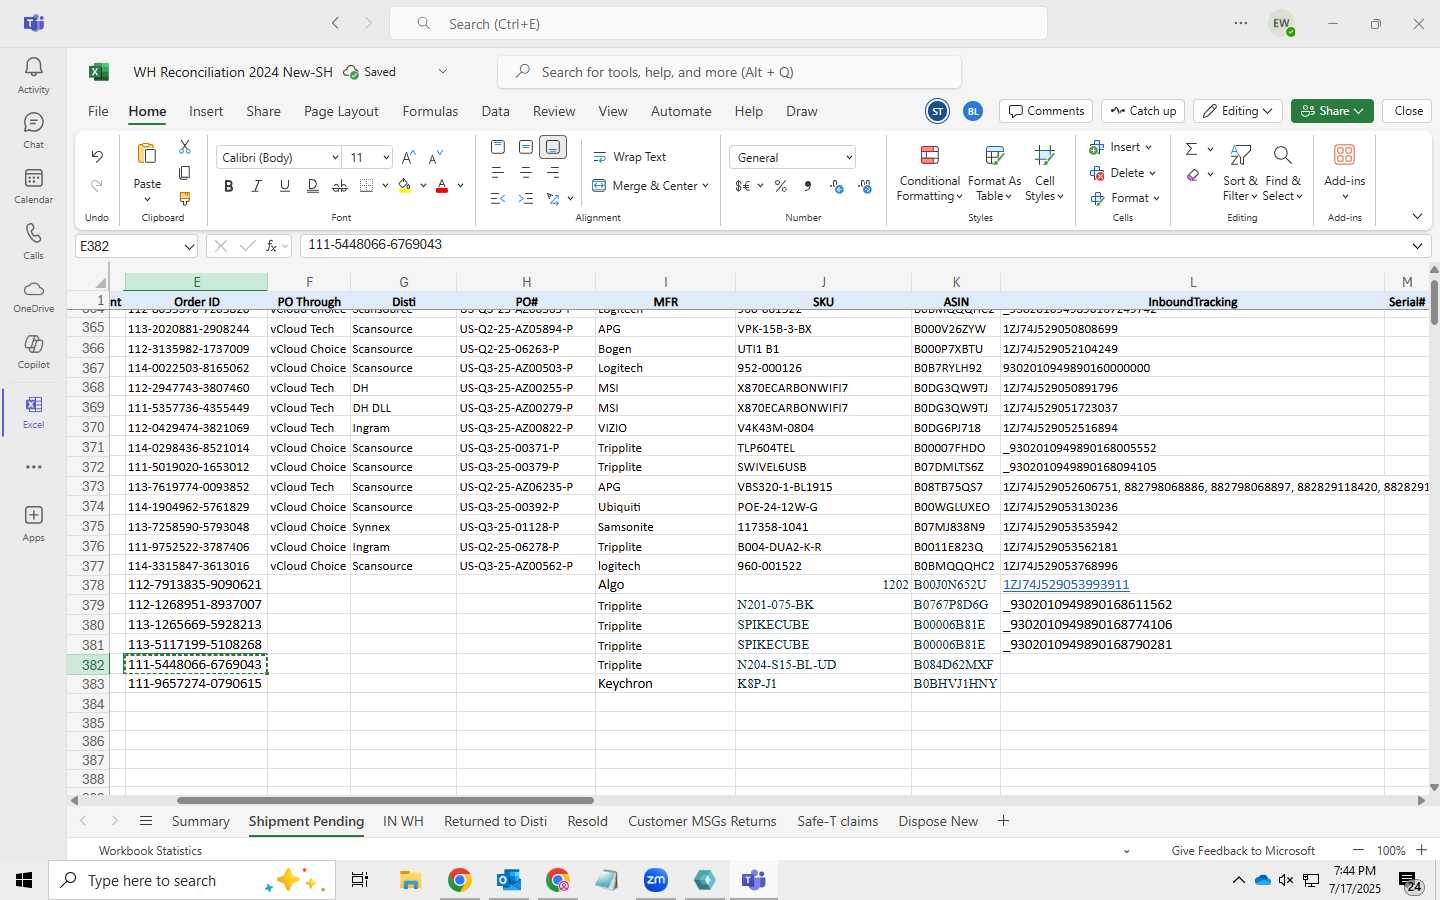Toggle Strikethrough formatting
Viewport: 1440px width, 900px height.
pos(340,186)
